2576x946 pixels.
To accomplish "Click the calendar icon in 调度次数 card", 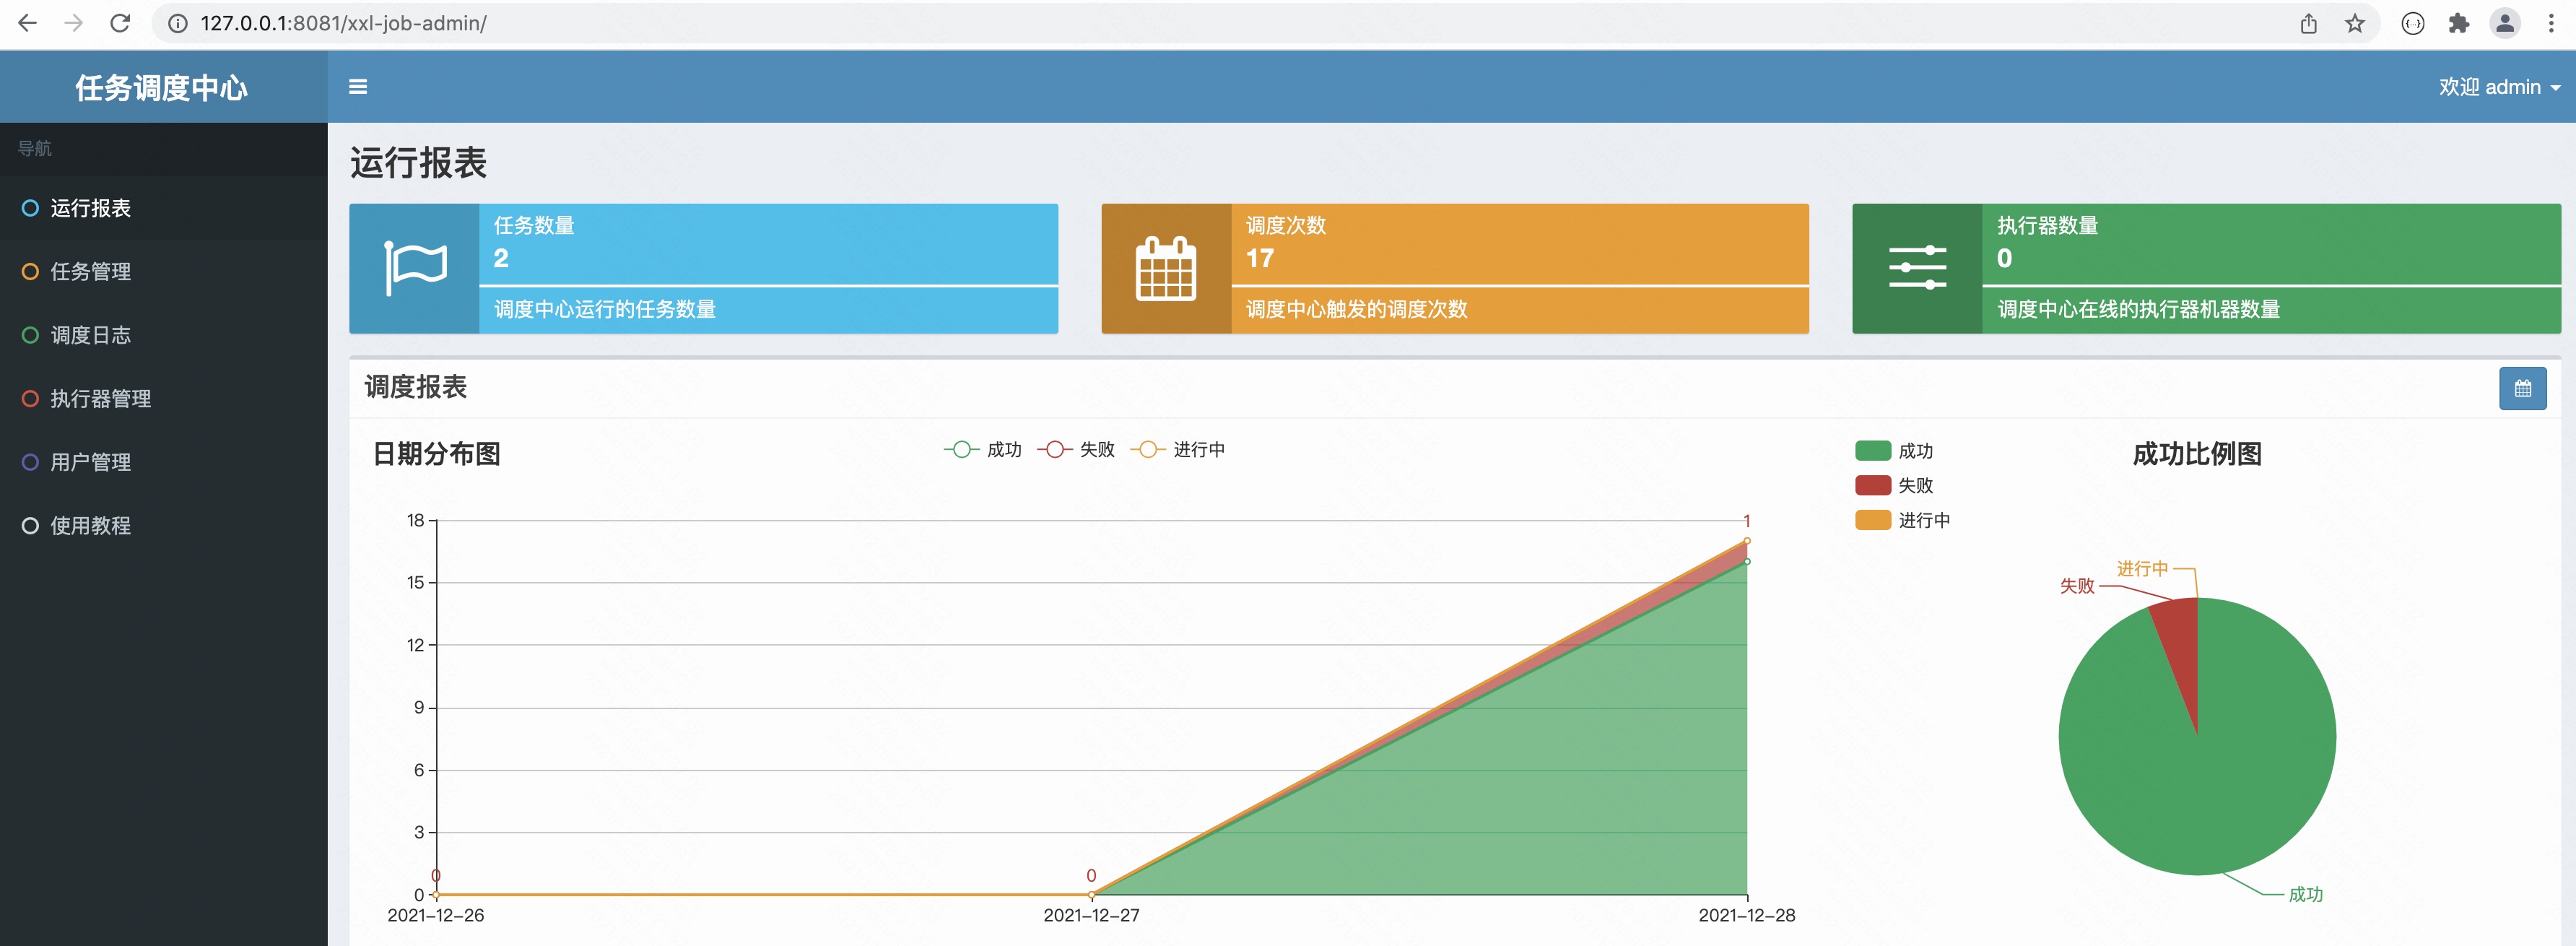I will click(x=1165, y=268).
